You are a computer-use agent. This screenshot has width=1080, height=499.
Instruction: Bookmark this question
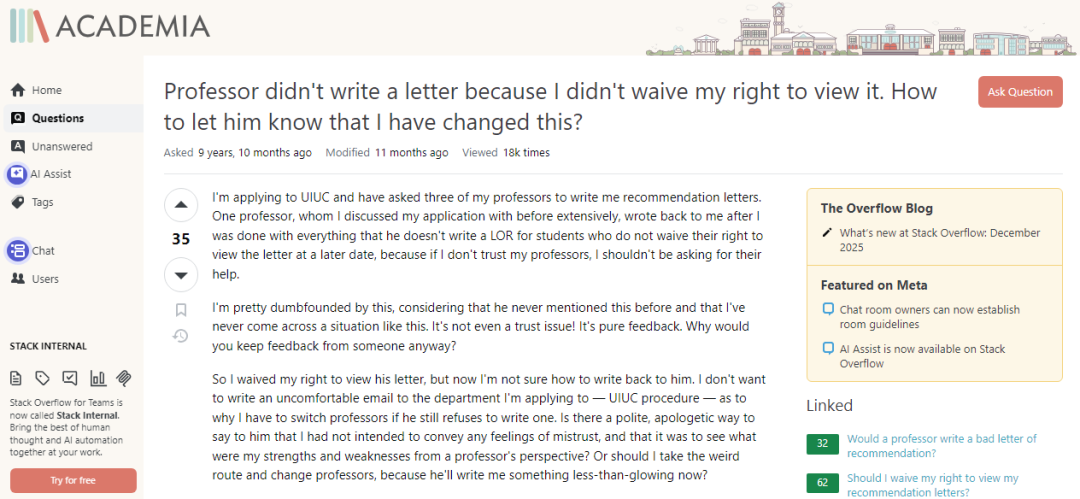pyautogui.click(x=181, y=310)
